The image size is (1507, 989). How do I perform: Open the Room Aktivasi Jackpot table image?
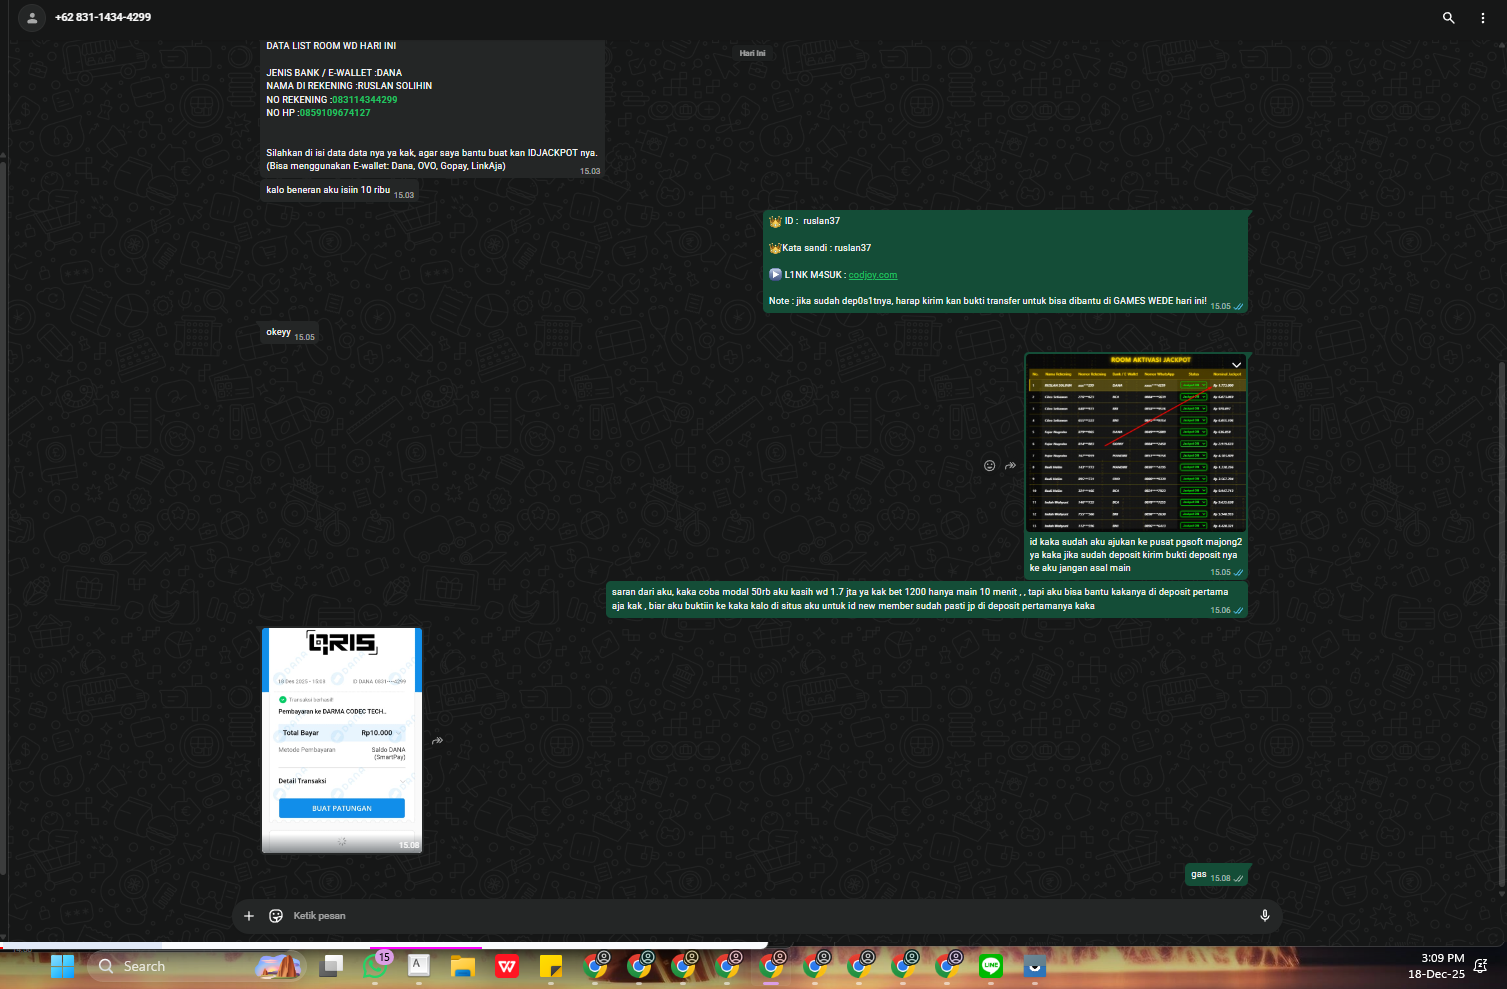(x=1136, y=443)
